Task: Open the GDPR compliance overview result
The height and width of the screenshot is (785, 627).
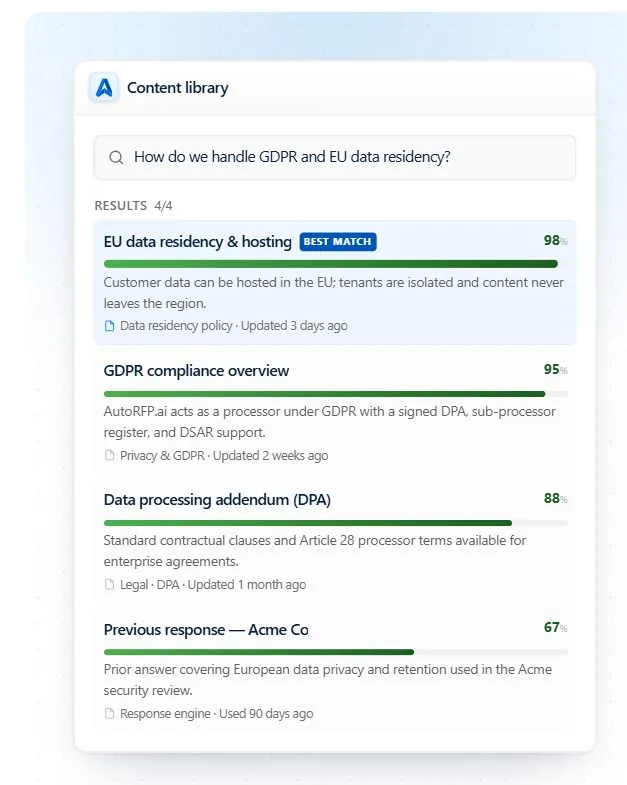Action: (335, 412)
